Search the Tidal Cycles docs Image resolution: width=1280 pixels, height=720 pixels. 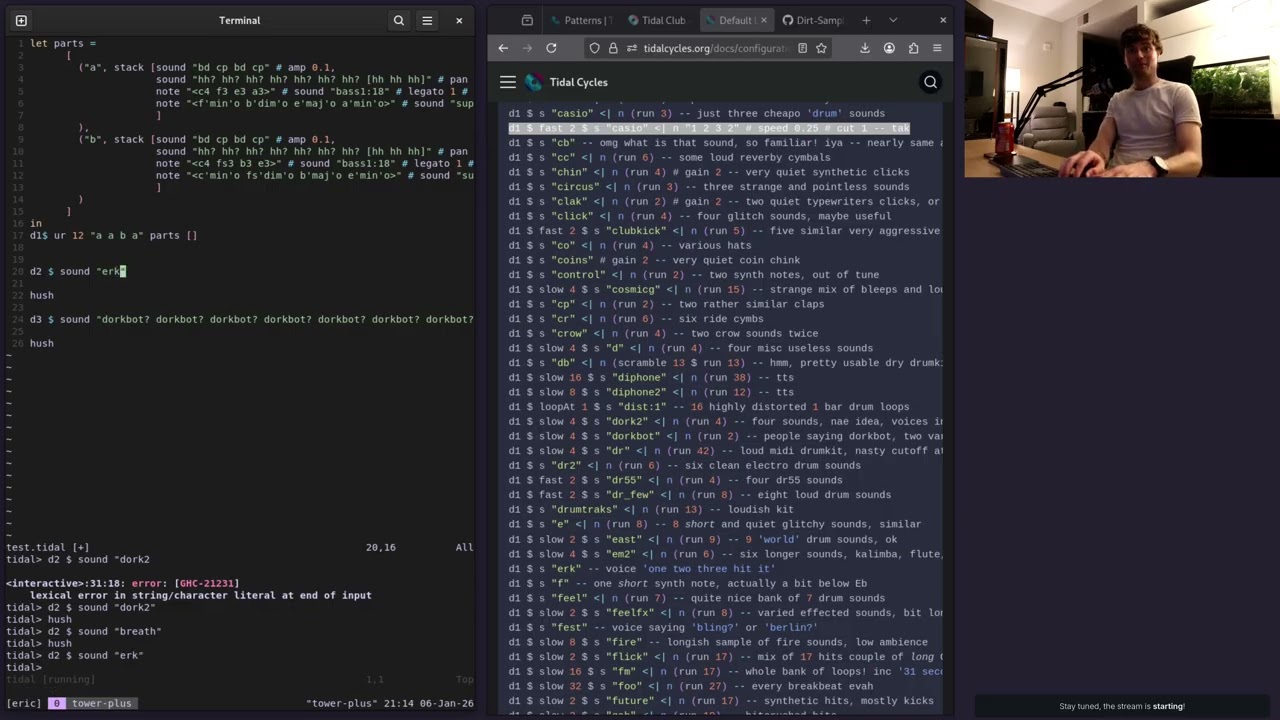[x=931, y=82]
